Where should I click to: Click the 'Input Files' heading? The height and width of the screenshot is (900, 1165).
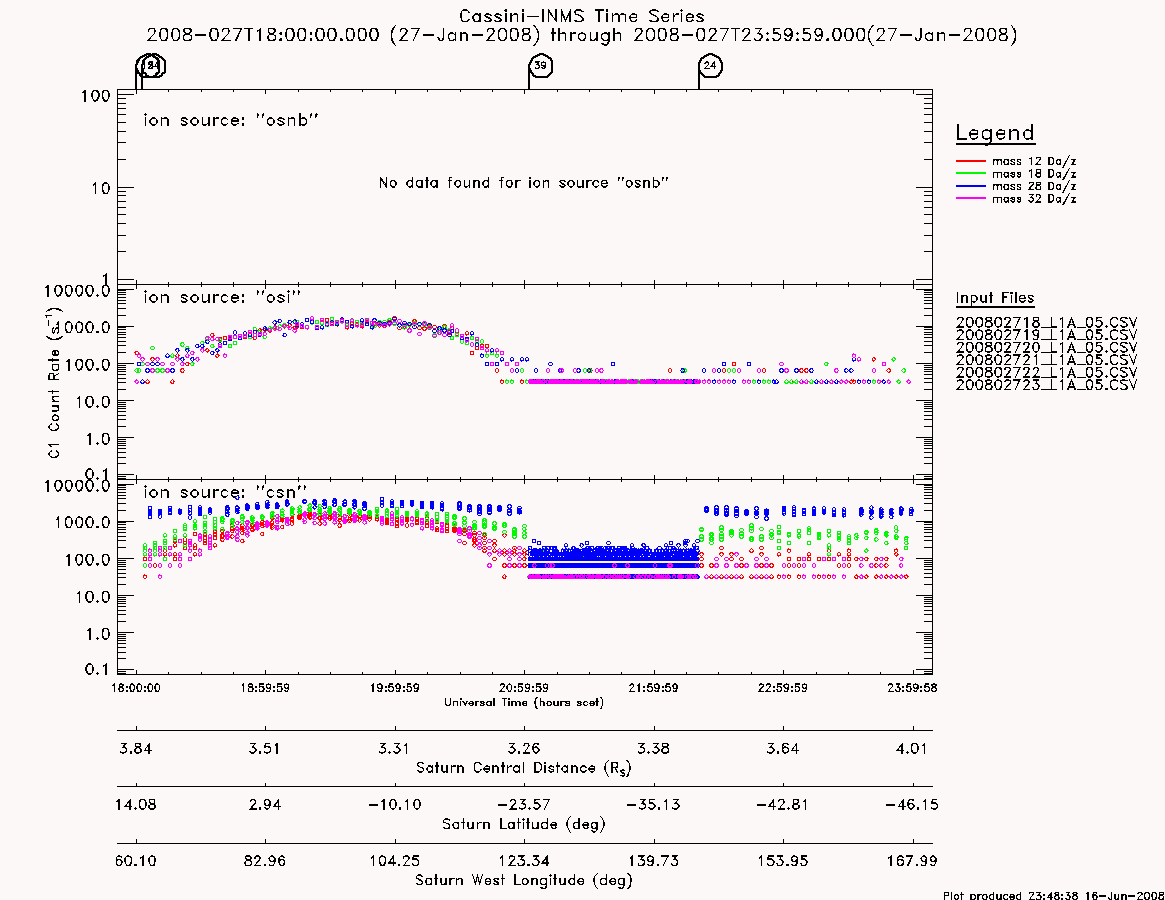(995, 298)
